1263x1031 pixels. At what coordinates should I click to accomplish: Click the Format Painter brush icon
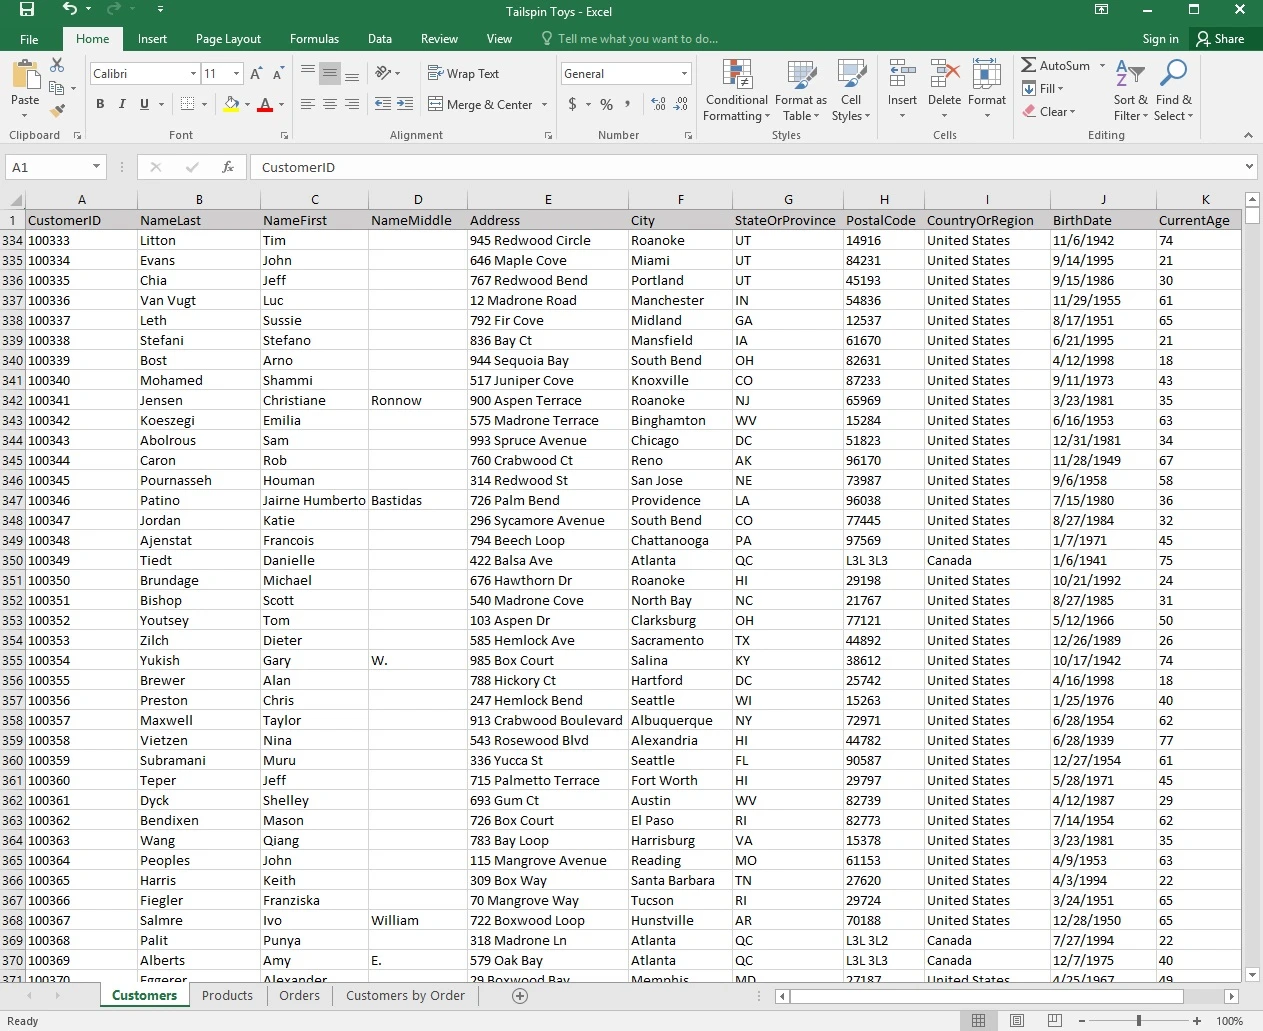pyautogui.click(x=58, y=110)
